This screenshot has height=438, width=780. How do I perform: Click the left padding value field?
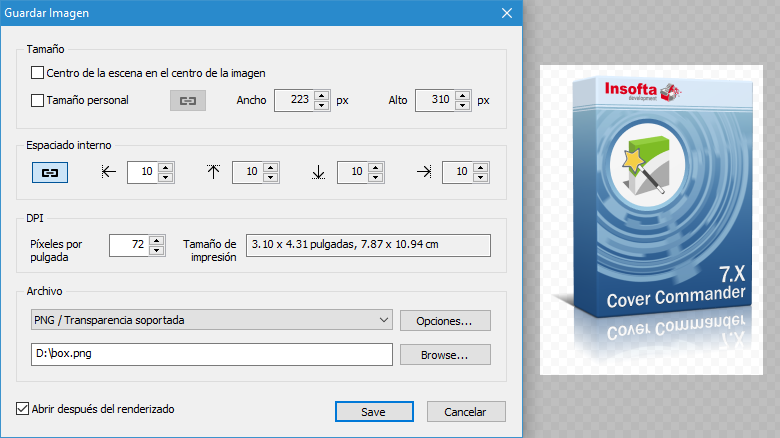143,173
